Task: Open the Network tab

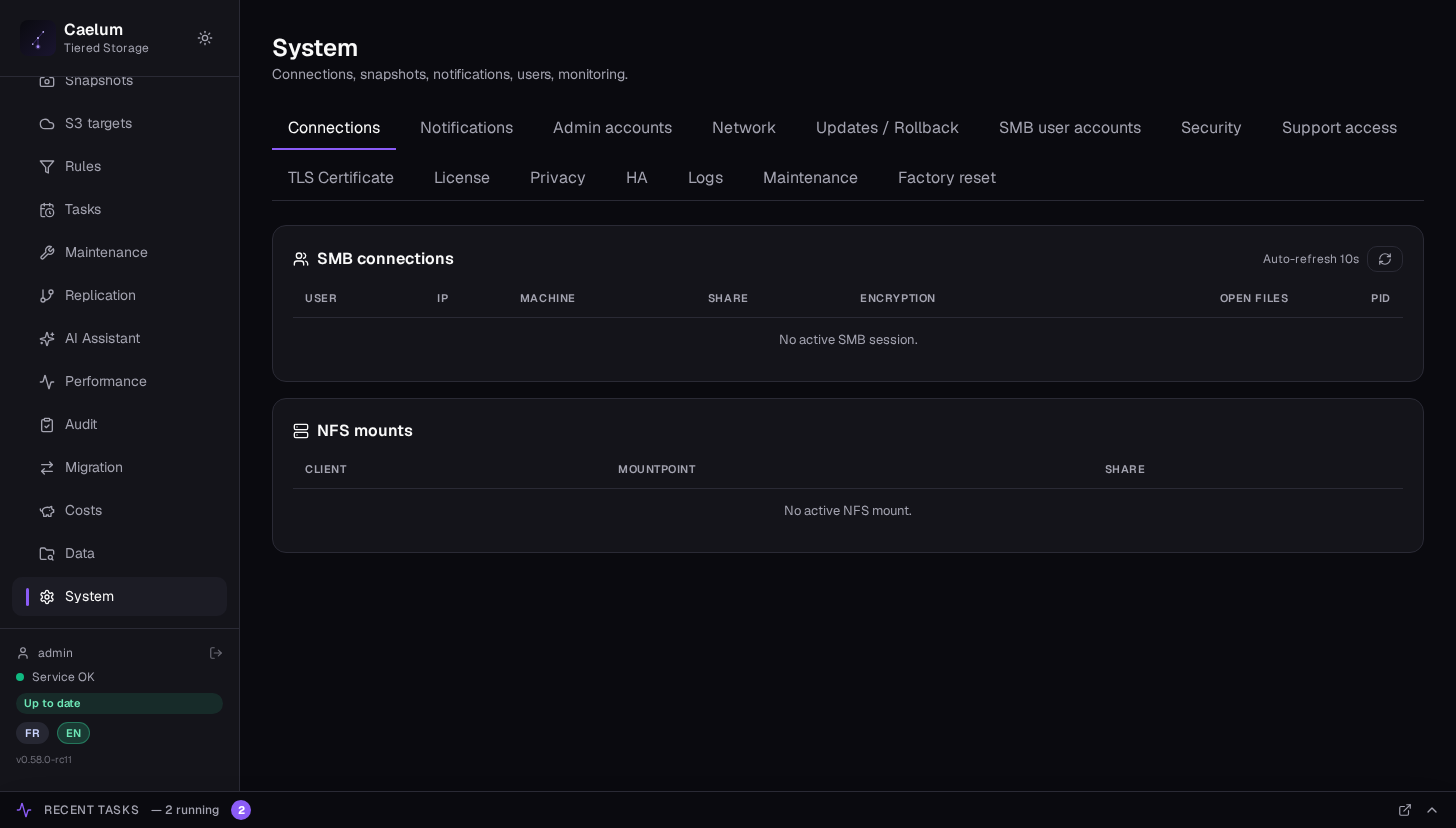Action: tap(744, 128)
